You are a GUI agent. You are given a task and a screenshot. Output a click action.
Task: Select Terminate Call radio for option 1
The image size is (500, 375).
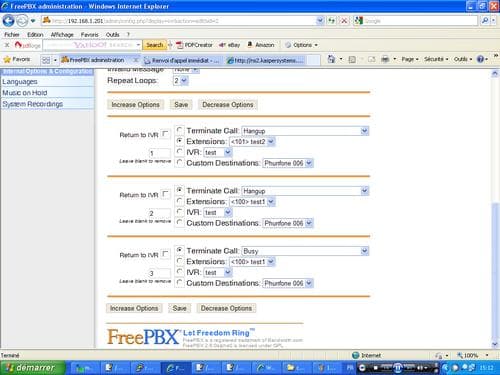(x=179, y=130)
